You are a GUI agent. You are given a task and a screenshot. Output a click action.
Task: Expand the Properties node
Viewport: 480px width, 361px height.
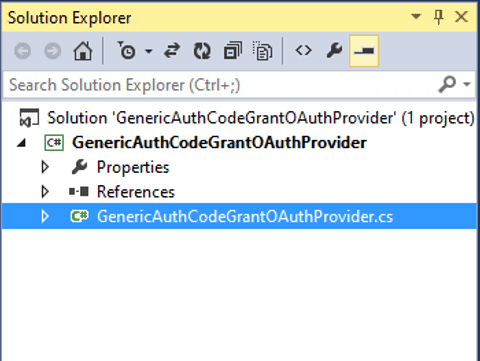45,167
